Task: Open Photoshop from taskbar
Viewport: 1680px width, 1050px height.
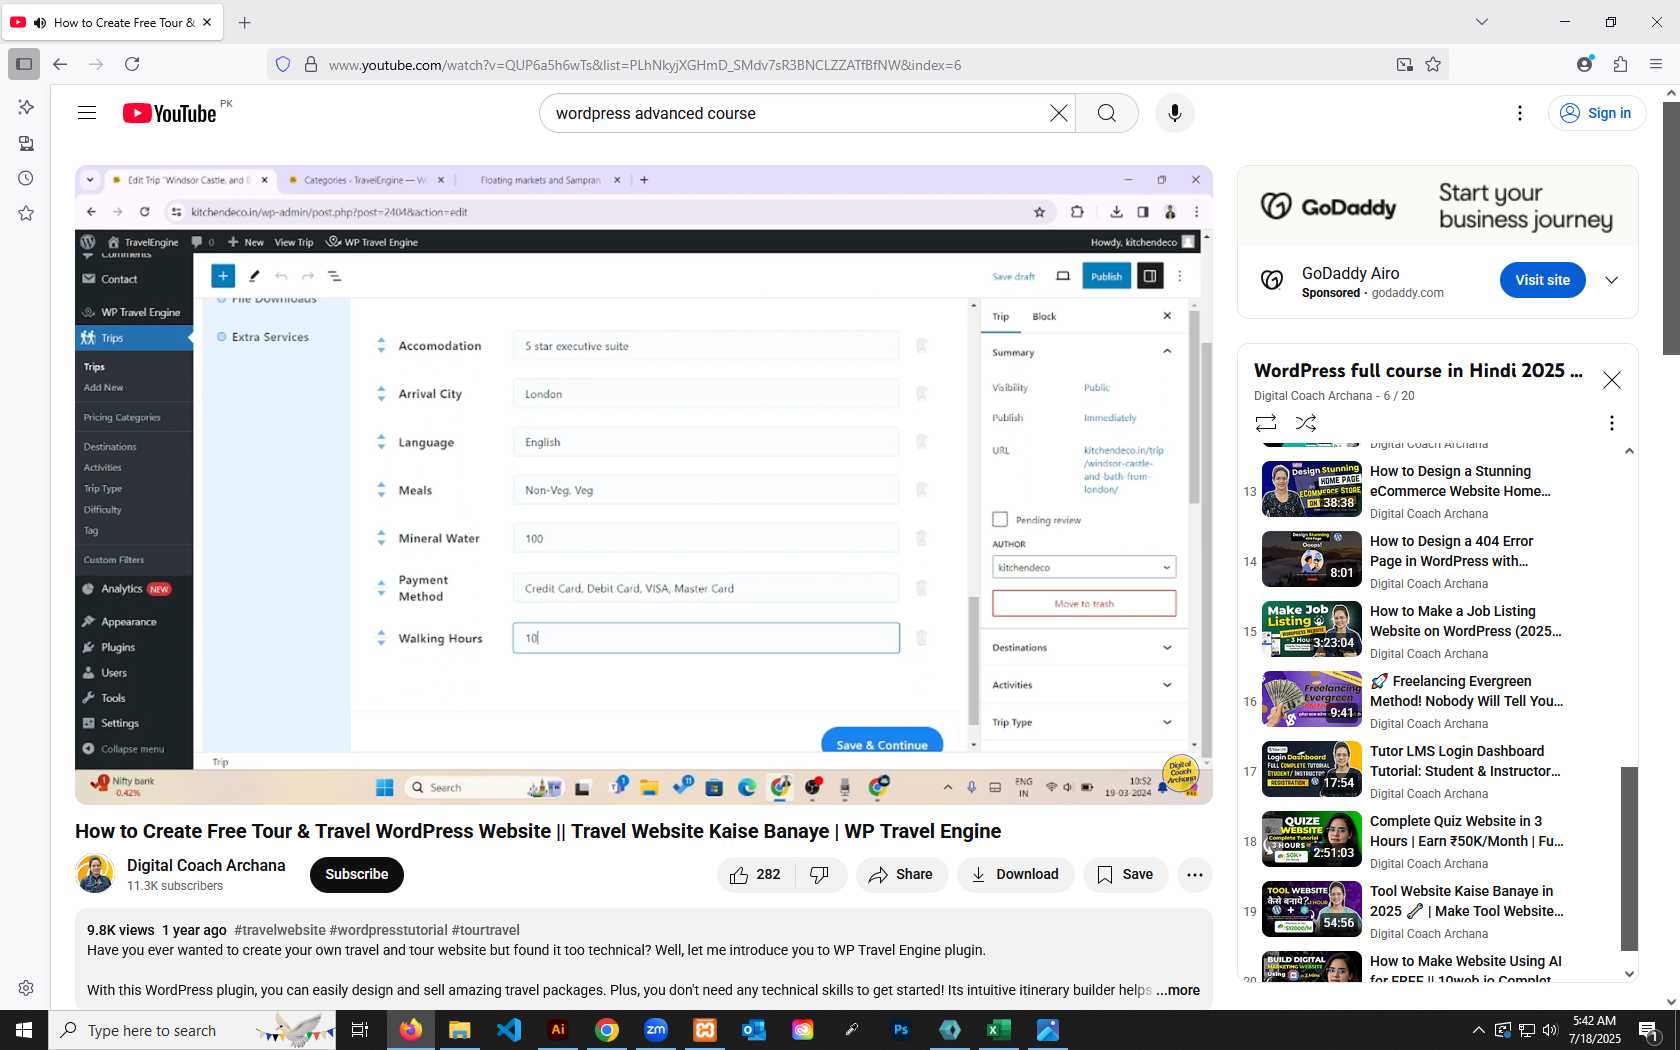Action: (x=901, y=1030)
